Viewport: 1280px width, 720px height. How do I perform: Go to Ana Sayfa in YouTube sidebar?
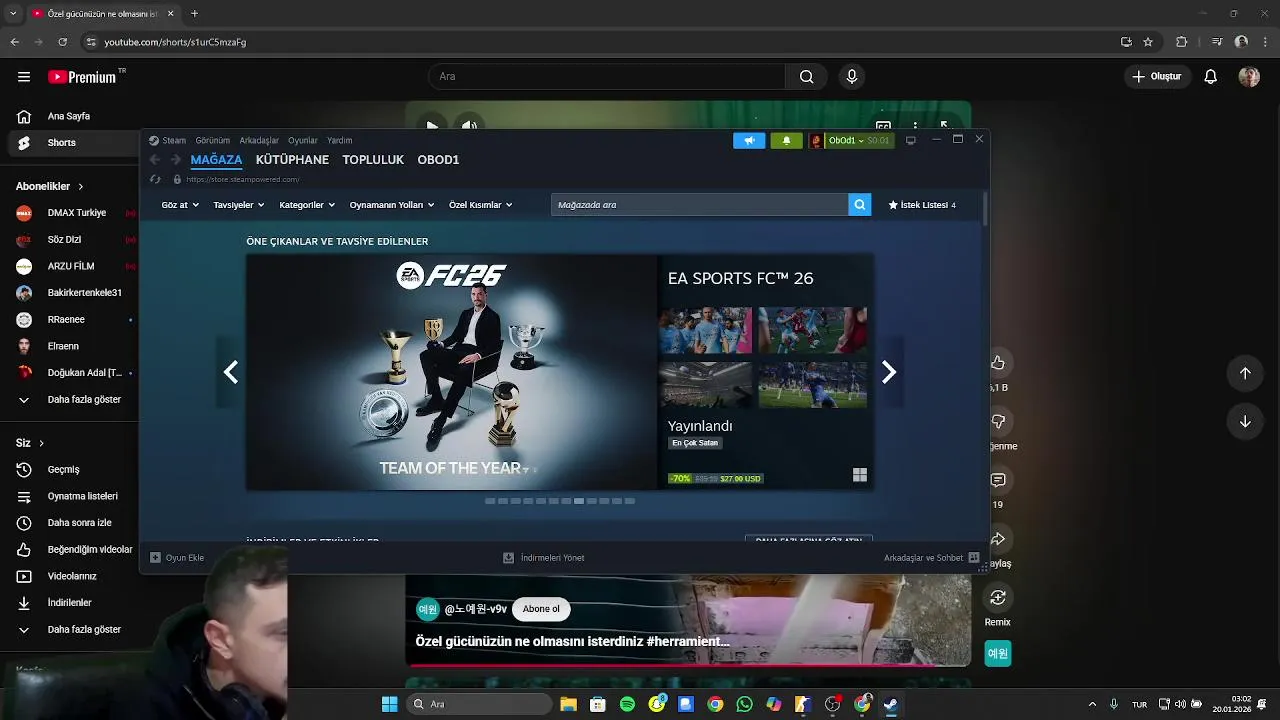coord(69,116)
